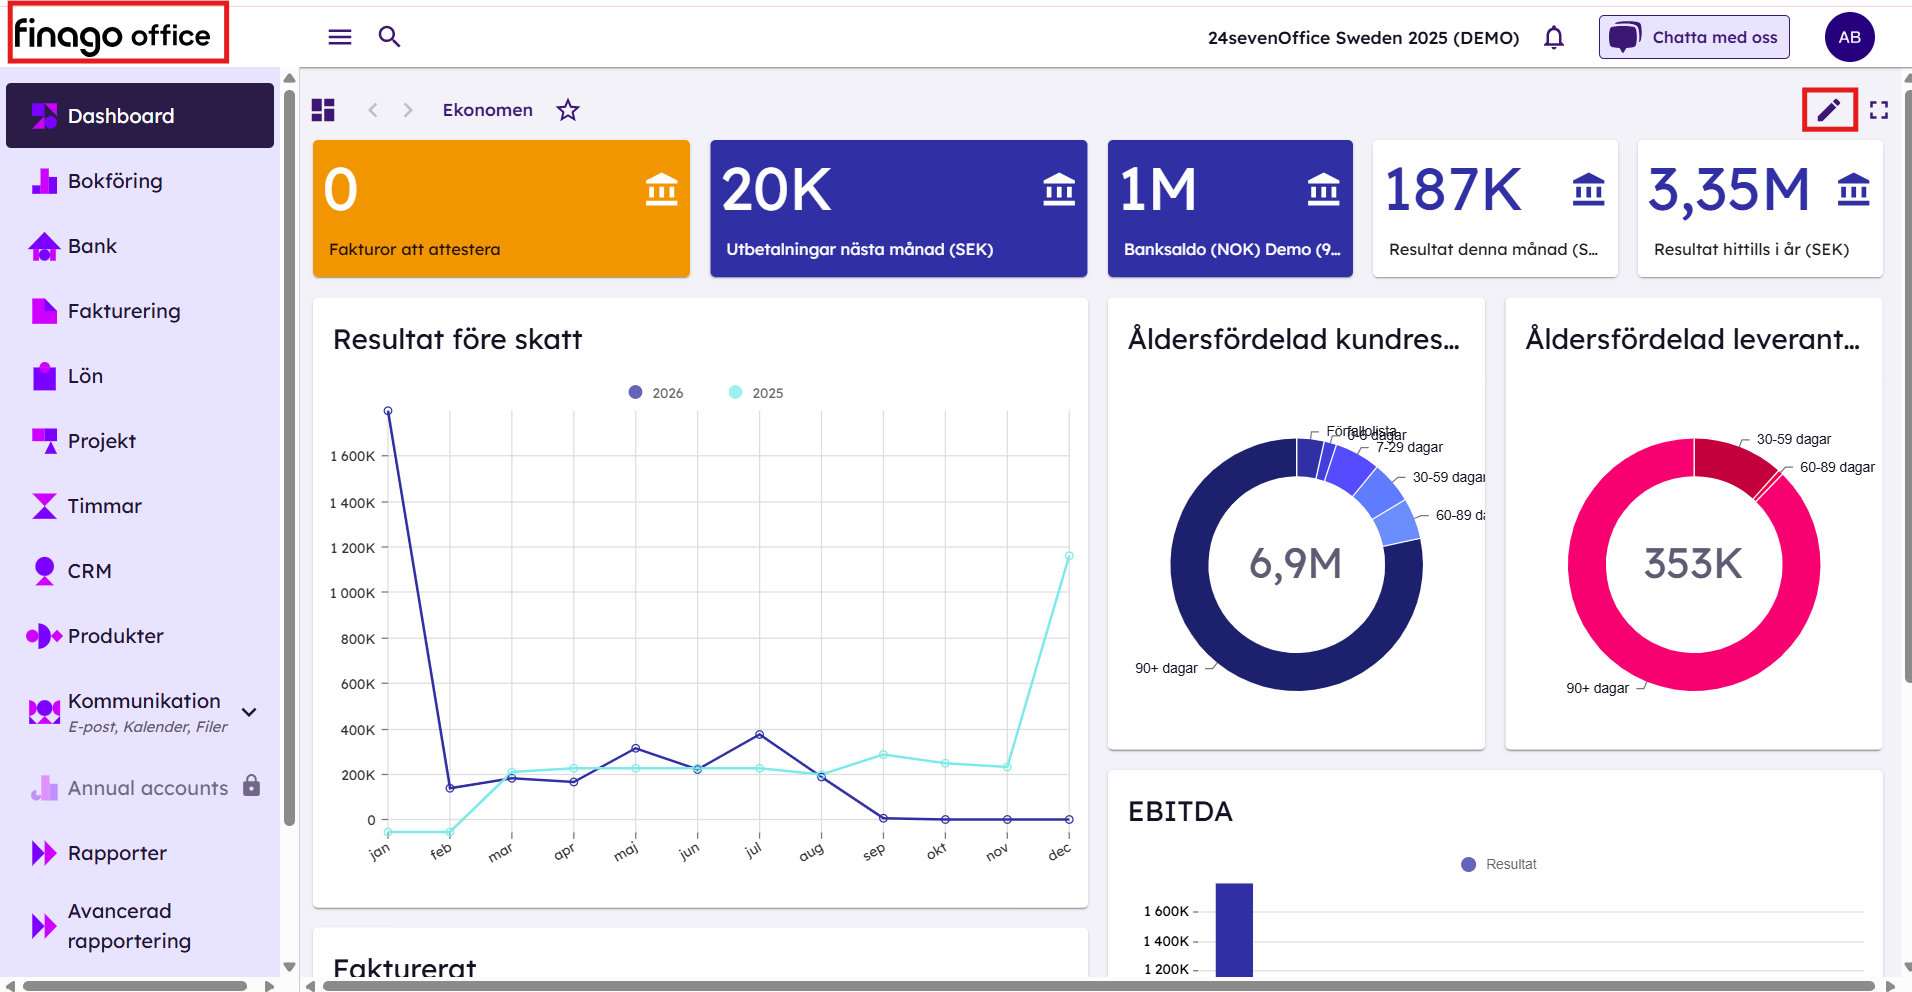Enter fullscreen mode using the fullscreen icon
The image size is (1912, 992).
pos(1879,110)
